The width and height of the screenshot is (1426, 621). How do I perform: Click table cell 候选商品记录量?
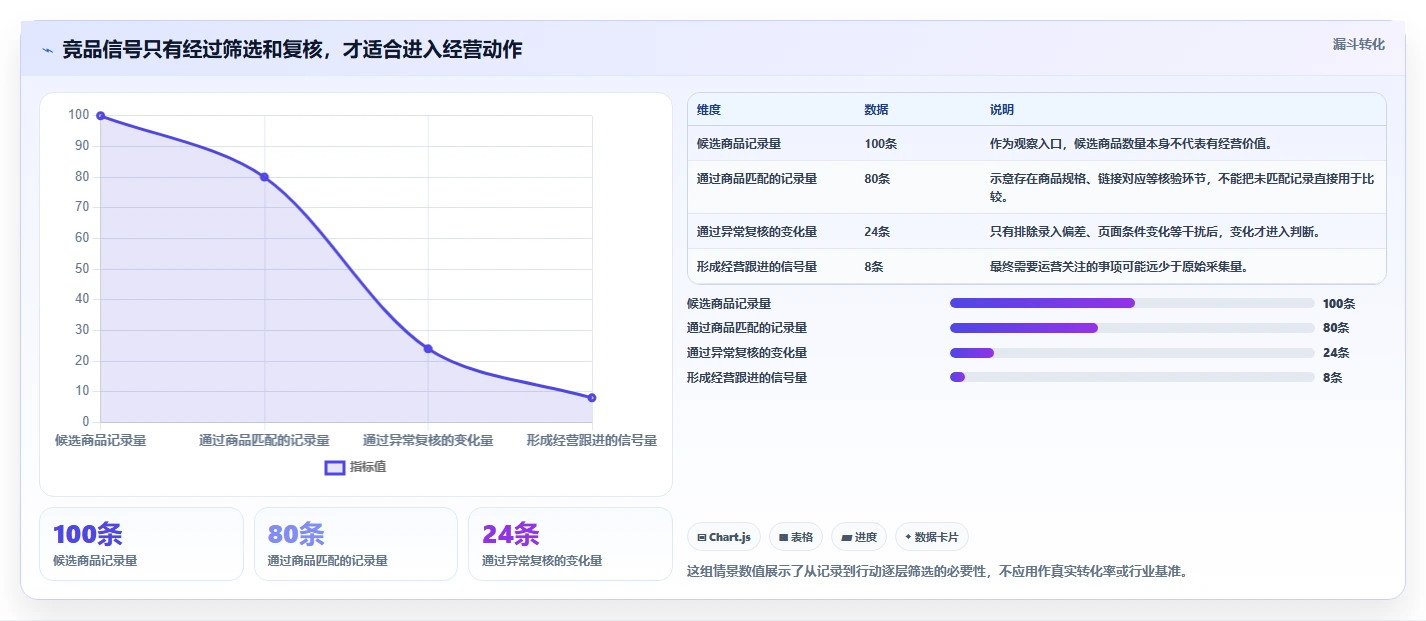tap(739, 144)
